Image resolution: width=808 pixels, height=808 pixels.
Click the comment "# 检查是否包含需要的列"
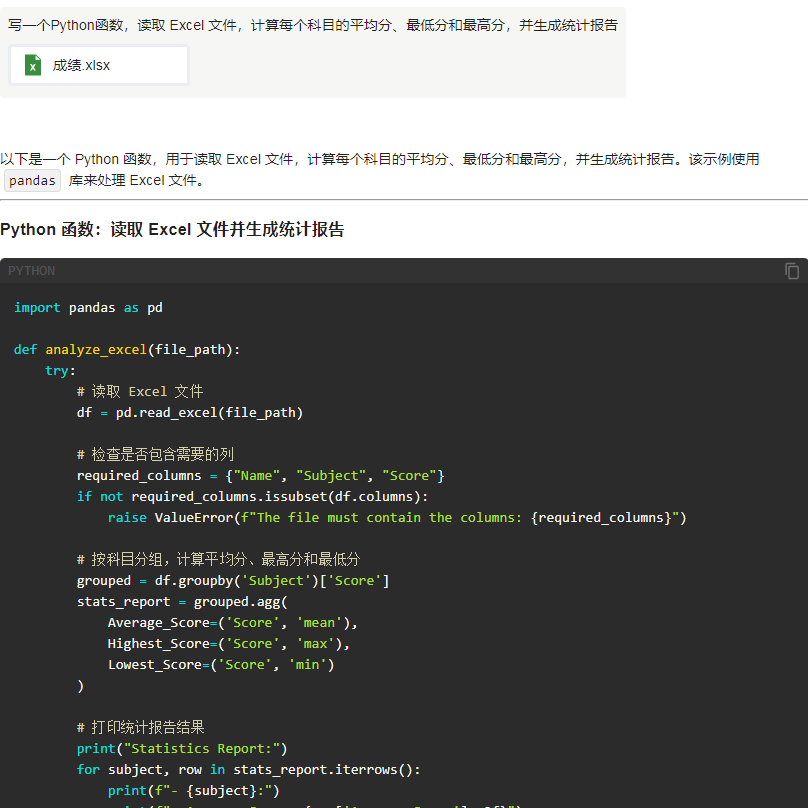click(155, 454)
